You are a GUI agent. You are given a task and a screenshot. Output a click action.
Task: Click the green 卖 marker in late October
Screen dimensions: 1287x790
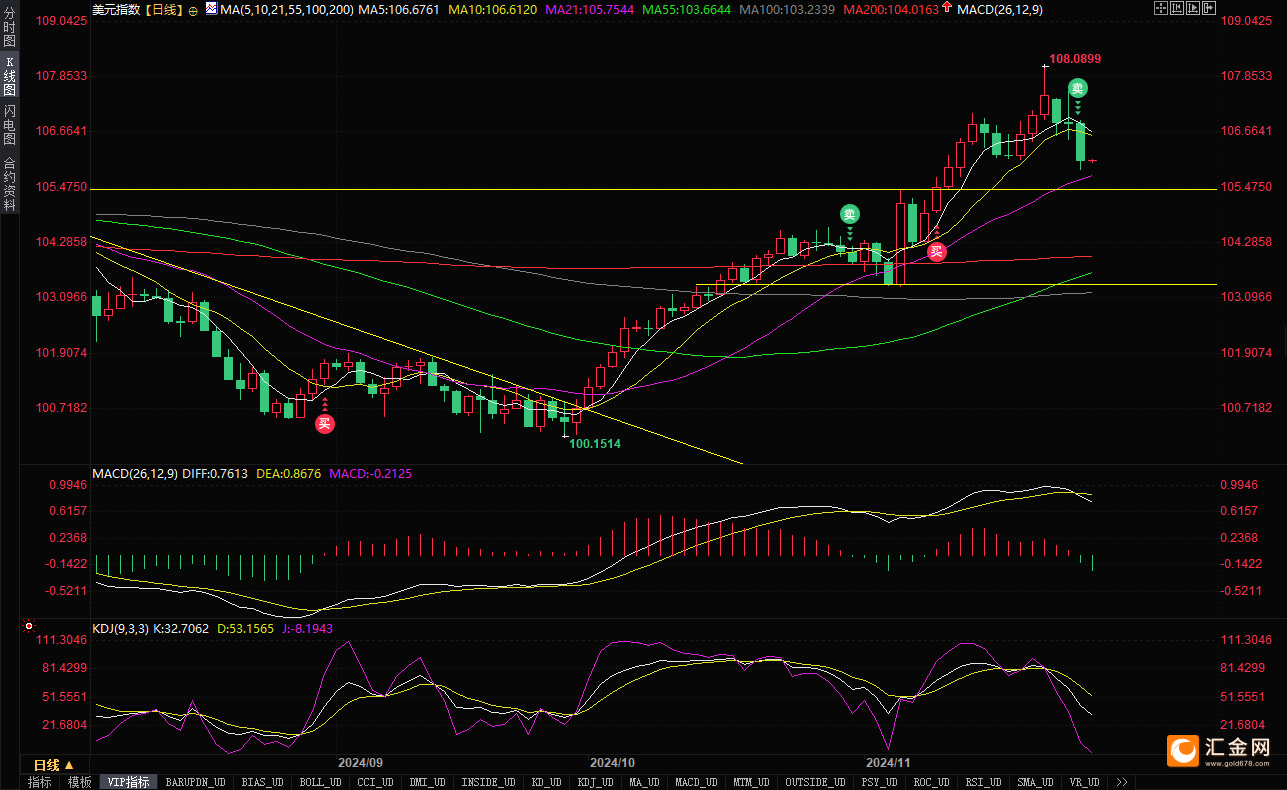[849, 213]
